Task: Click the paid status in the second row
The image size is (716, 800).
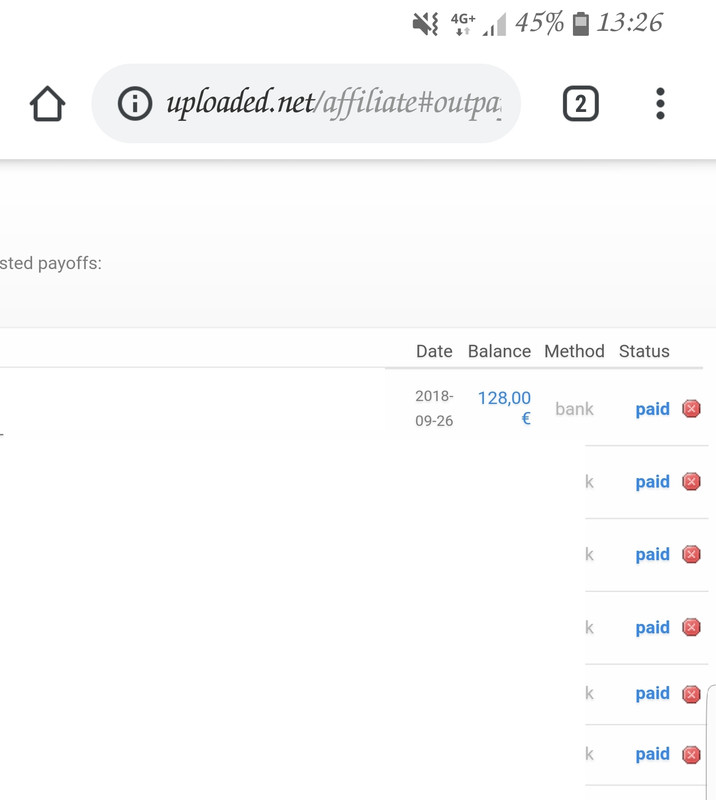Action: [x=652, y=482]
